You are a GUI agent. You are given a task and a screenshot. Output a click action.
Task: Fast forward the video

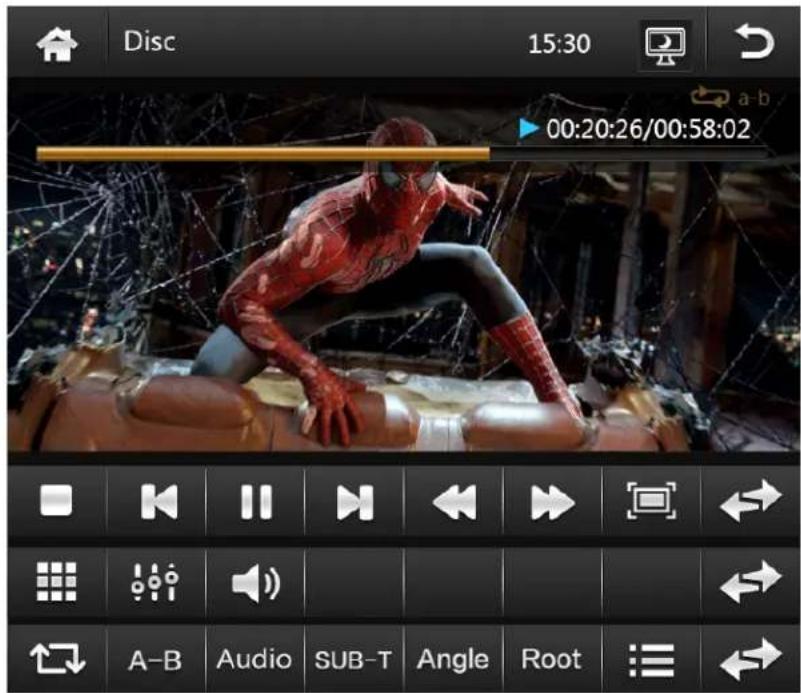(553, 503)
